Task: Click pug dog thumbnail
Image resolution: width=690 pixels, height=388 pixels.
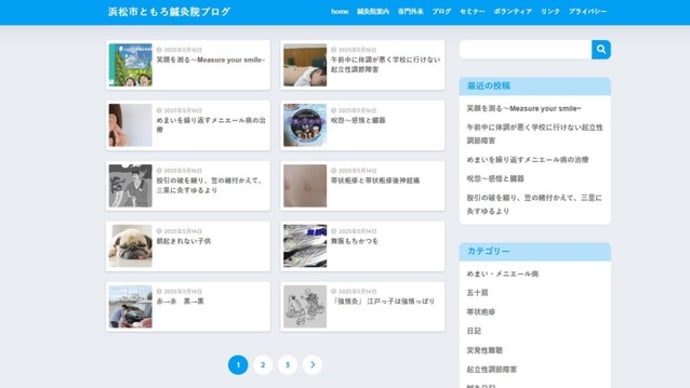Action: (130, 246)
